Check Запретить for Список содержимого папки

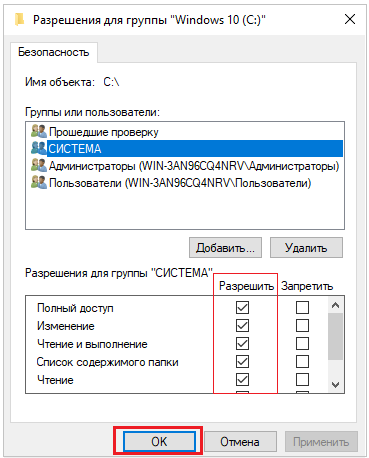tap(302, 361)
